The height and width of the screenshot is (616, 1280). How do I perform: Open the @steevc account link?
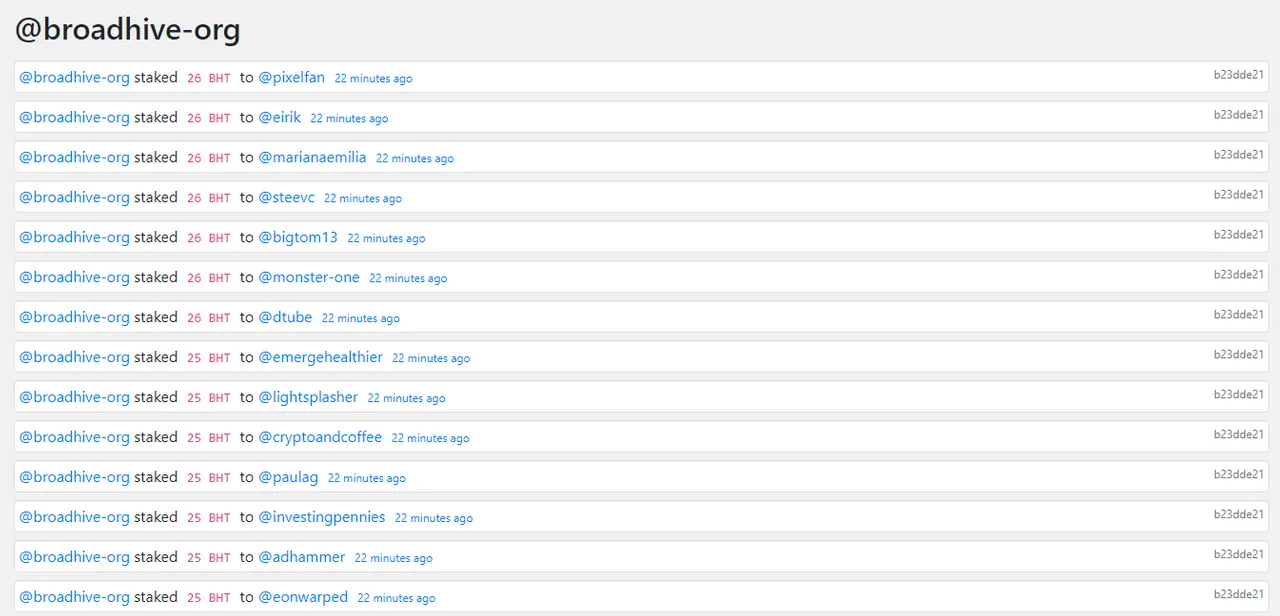point(287,197)
